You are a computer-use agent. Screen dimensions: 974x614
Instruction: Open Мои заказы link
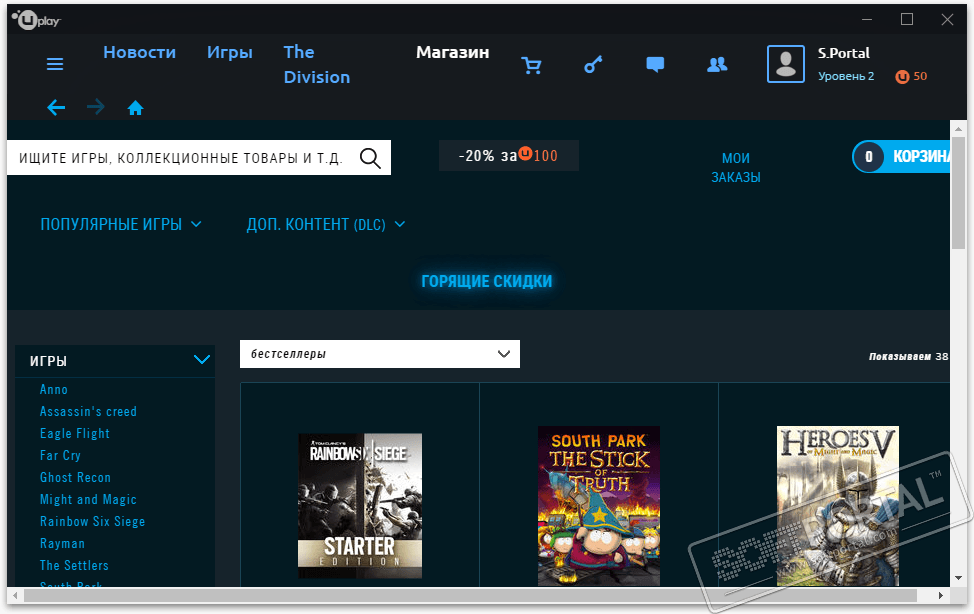[736, 168]
